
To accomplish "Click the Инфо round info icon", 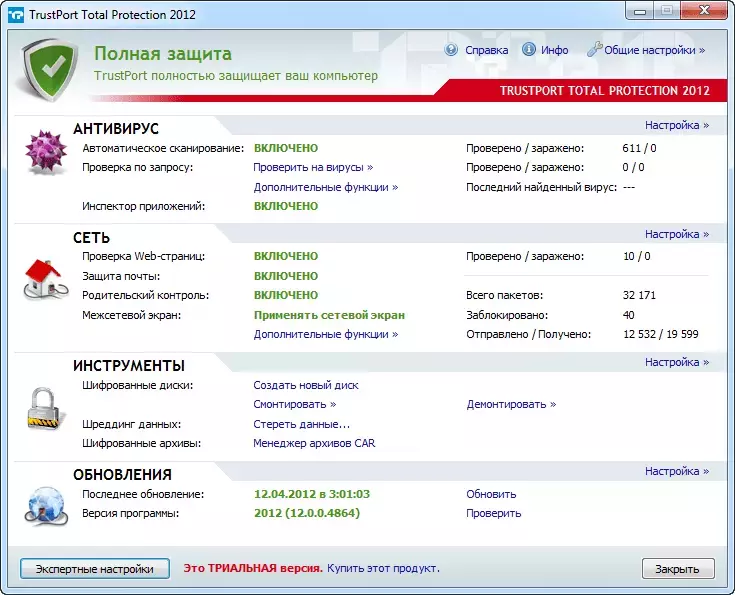I will tap(529, 50).
